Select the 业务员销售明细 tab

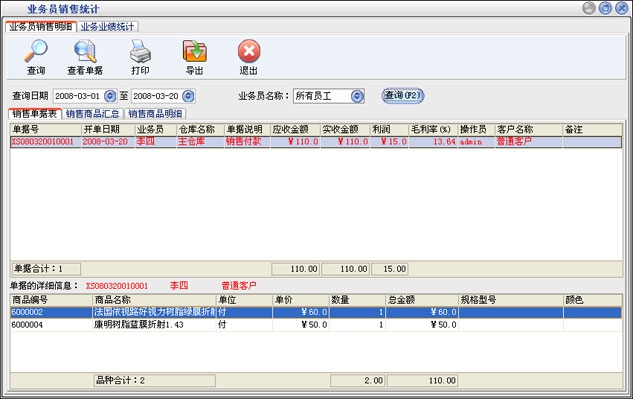tap(41, 27)
